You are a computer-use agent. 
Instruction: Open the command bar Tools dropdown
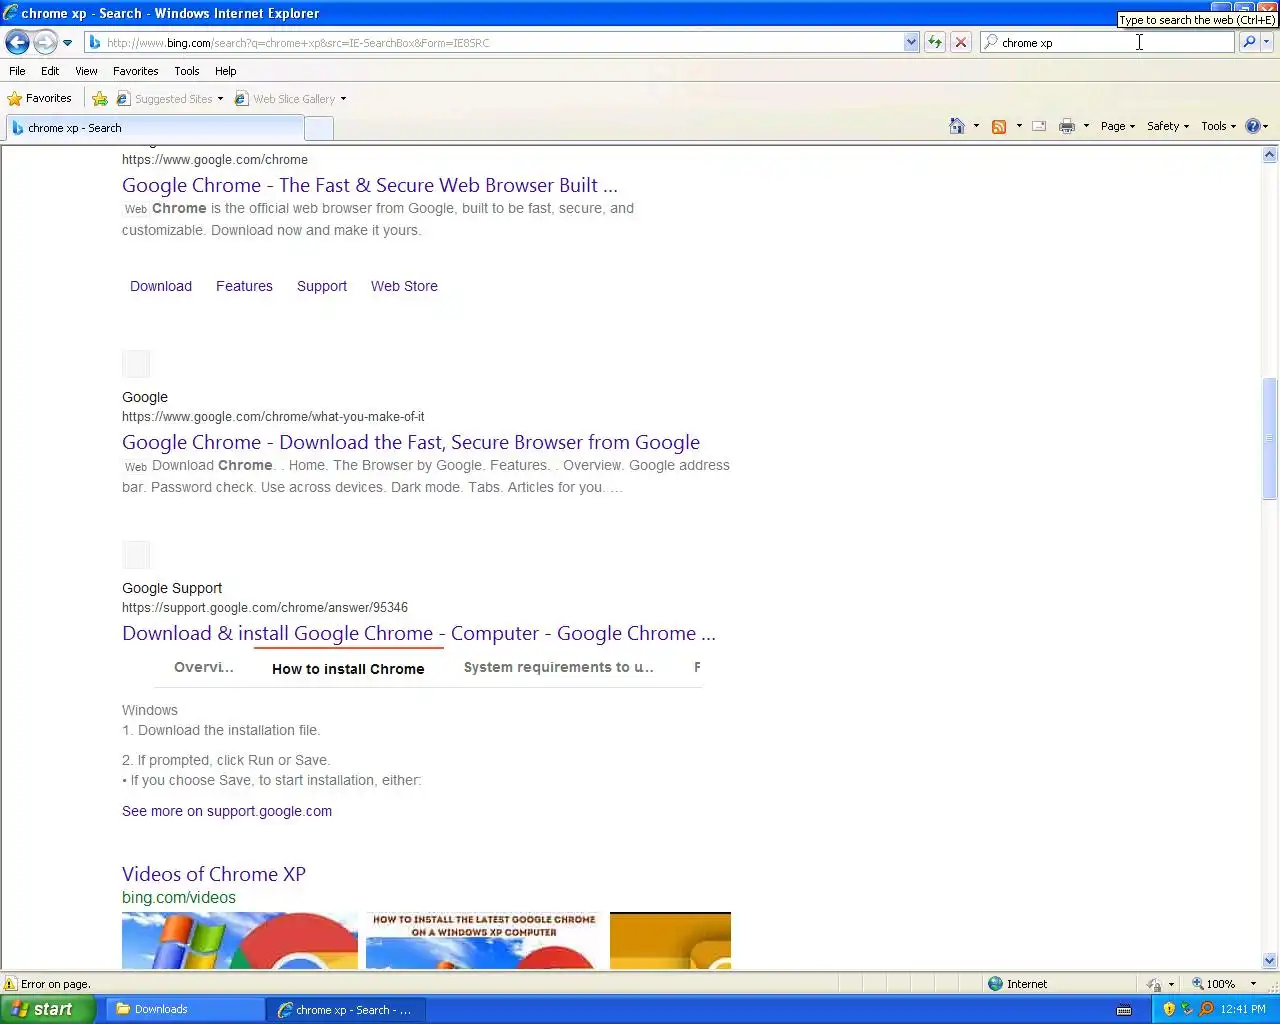coord(1218,126)
